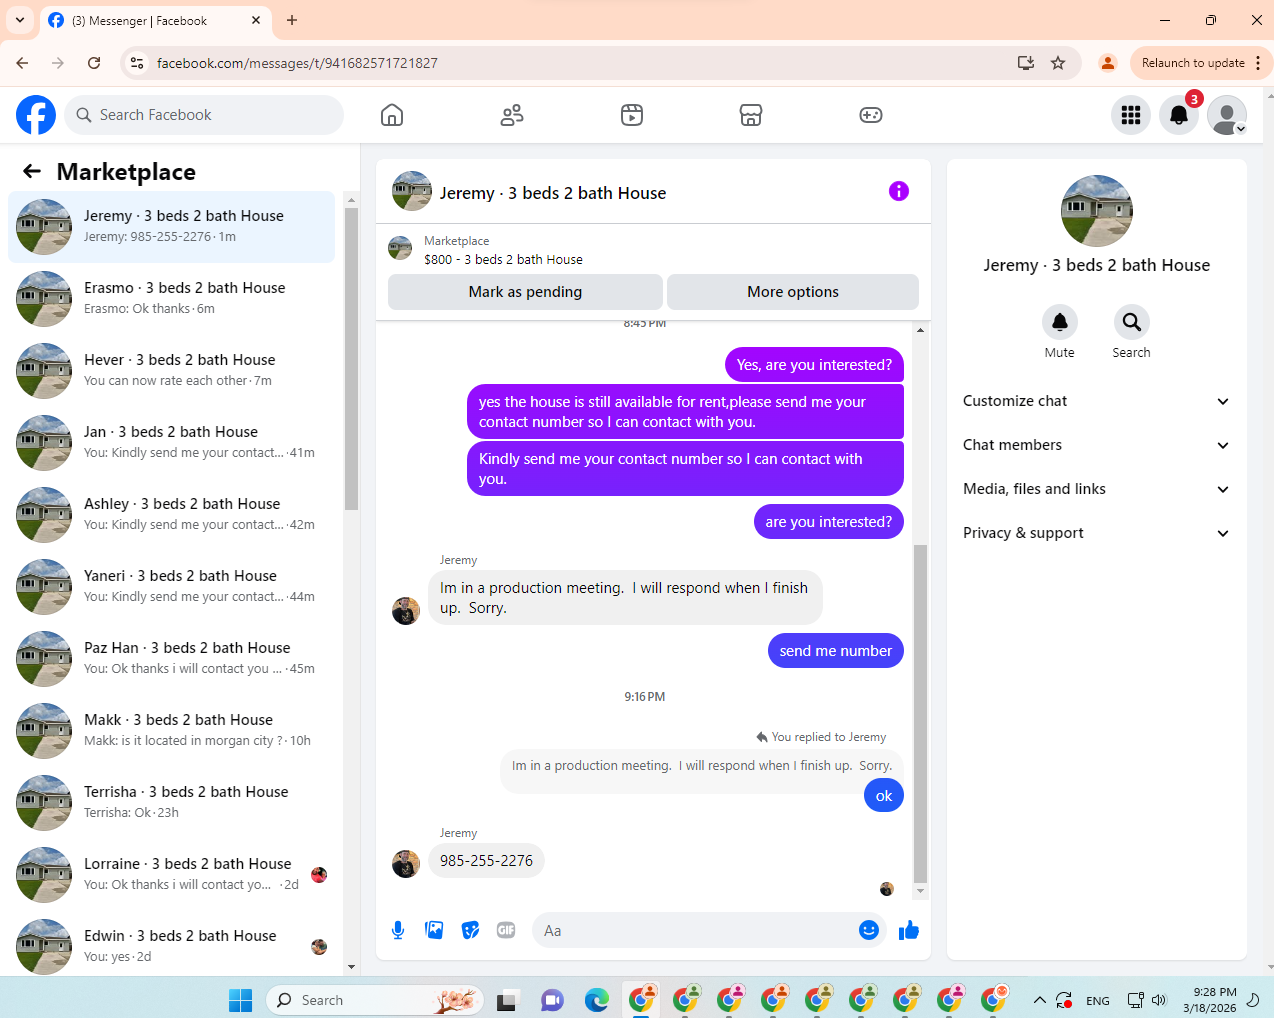
Task: Click the scroll down arrow in conversation
Action: [921, 892]
